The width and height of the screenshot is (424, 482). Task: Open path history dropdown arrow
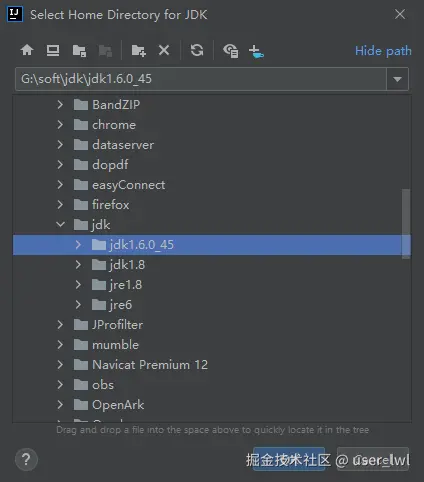[397, 79]
